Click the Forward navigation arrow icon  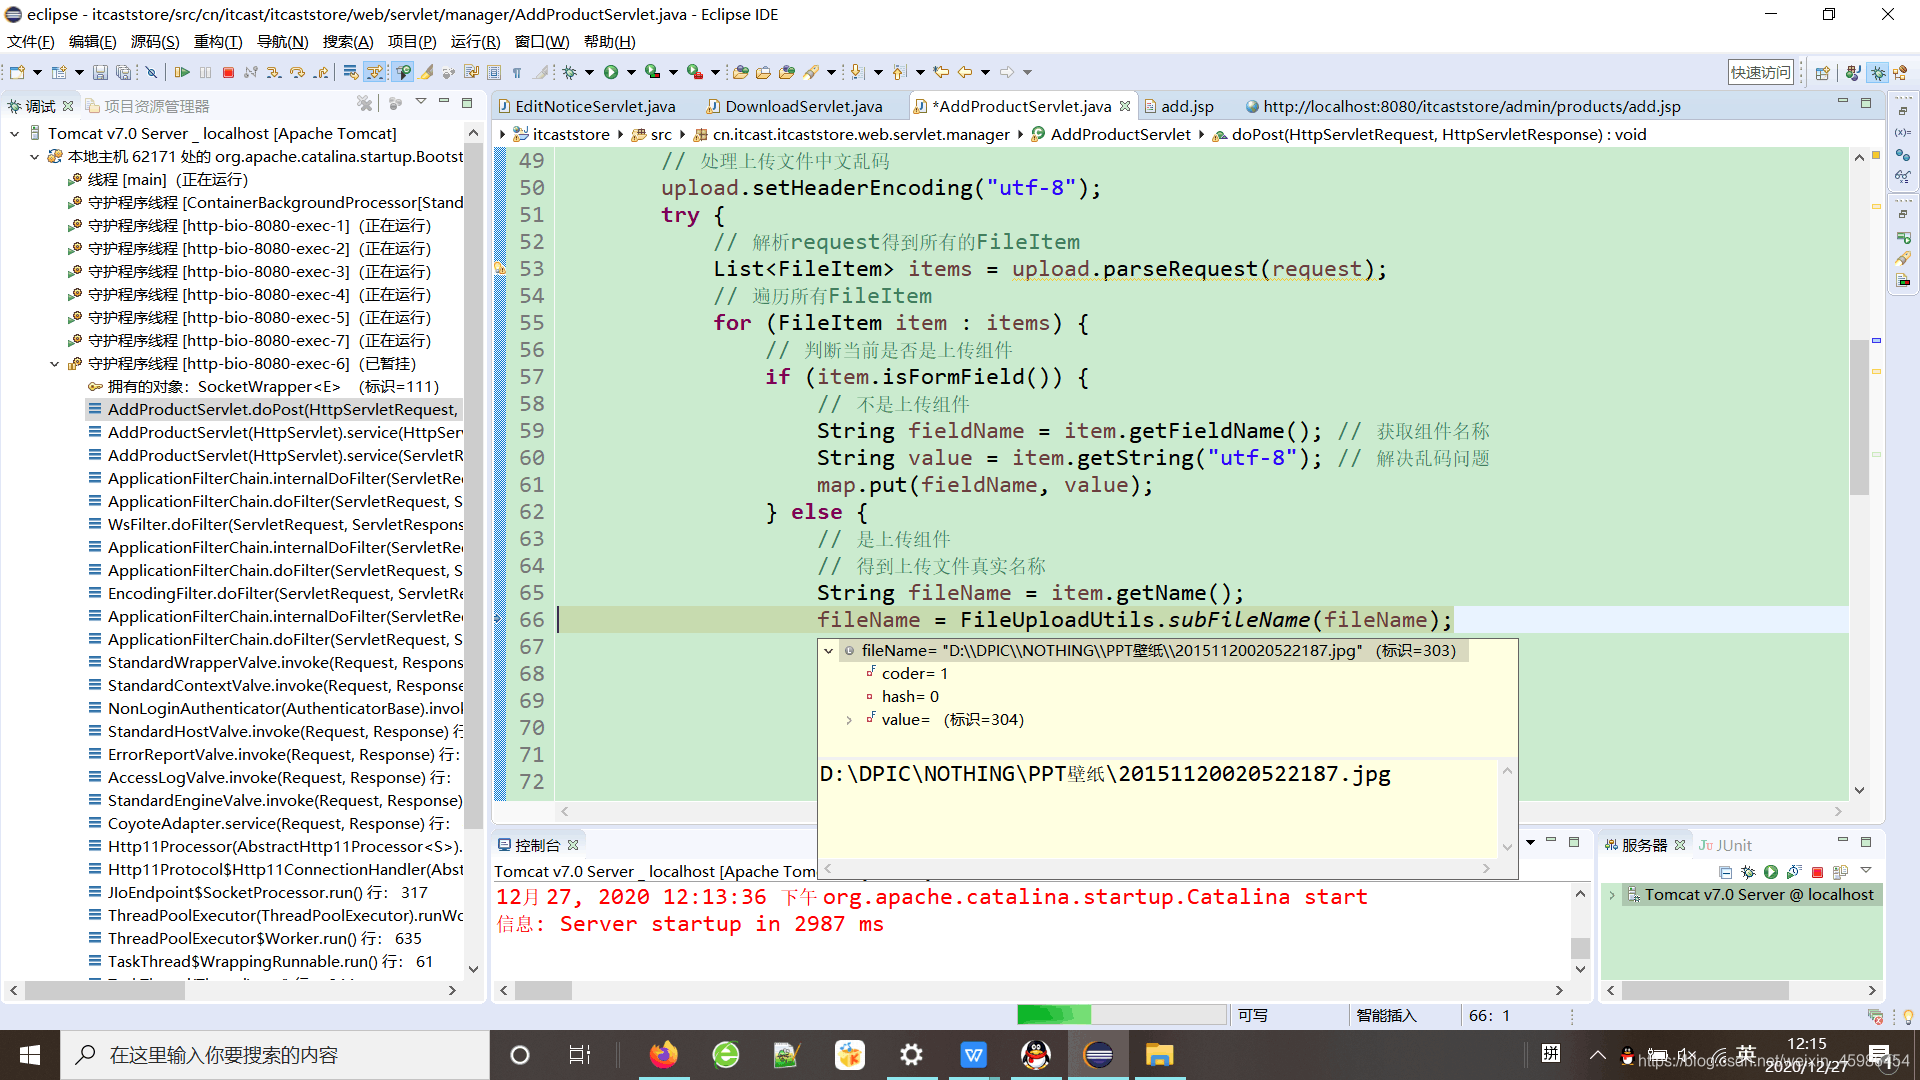[1007, 72]
